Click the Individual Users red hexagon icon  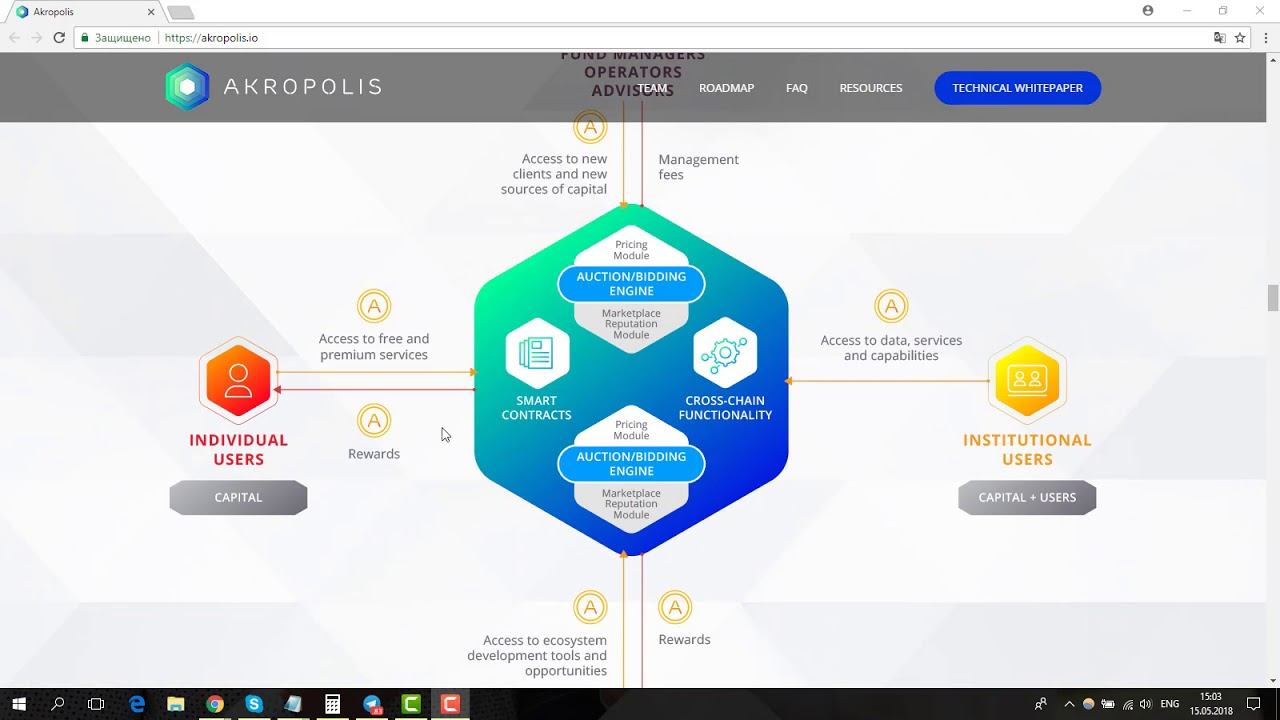238,381
